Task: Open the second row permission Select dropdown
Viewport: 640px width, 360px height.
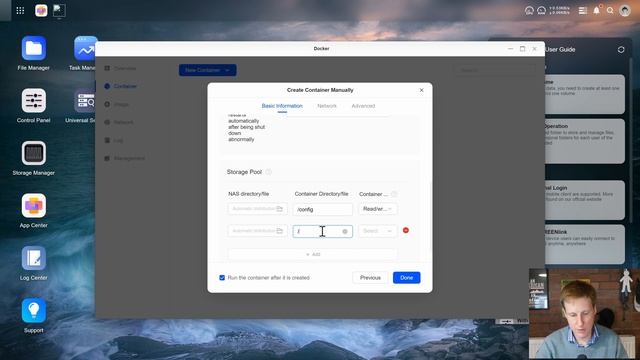Action: [378, 231]
